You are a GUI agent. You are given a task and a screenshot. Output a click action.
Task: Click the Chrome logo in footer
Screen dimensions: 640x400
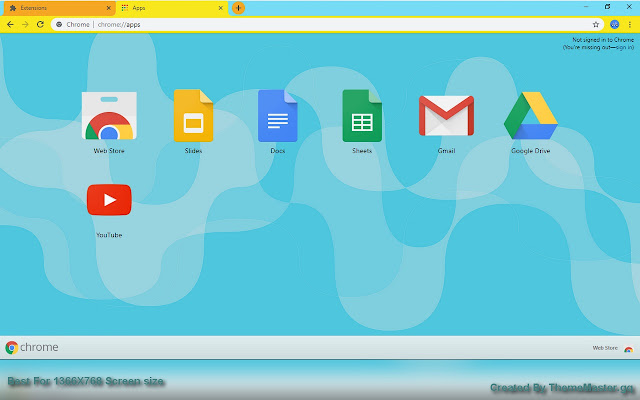coord(32,347)
